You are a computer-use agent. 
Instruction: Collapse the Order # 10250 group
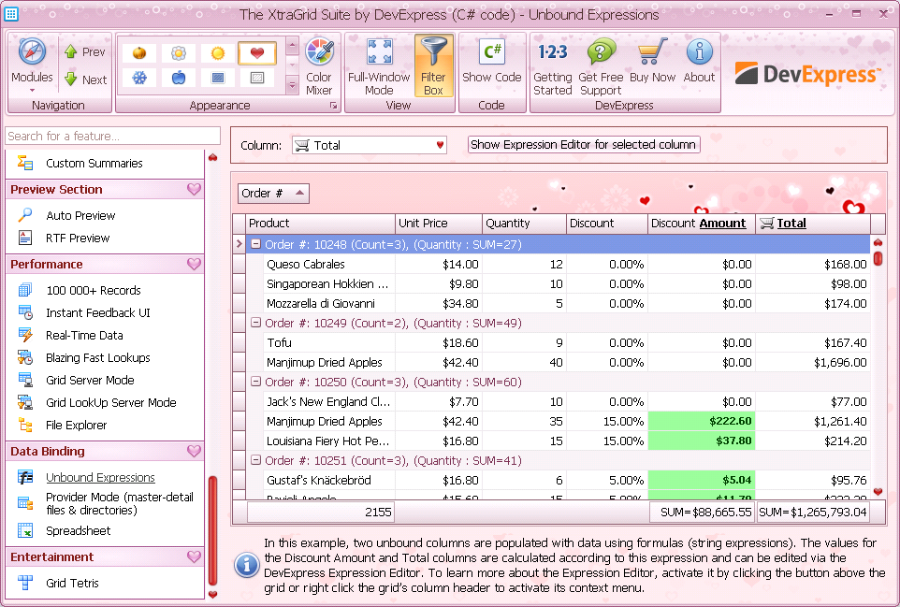(256, 382)
